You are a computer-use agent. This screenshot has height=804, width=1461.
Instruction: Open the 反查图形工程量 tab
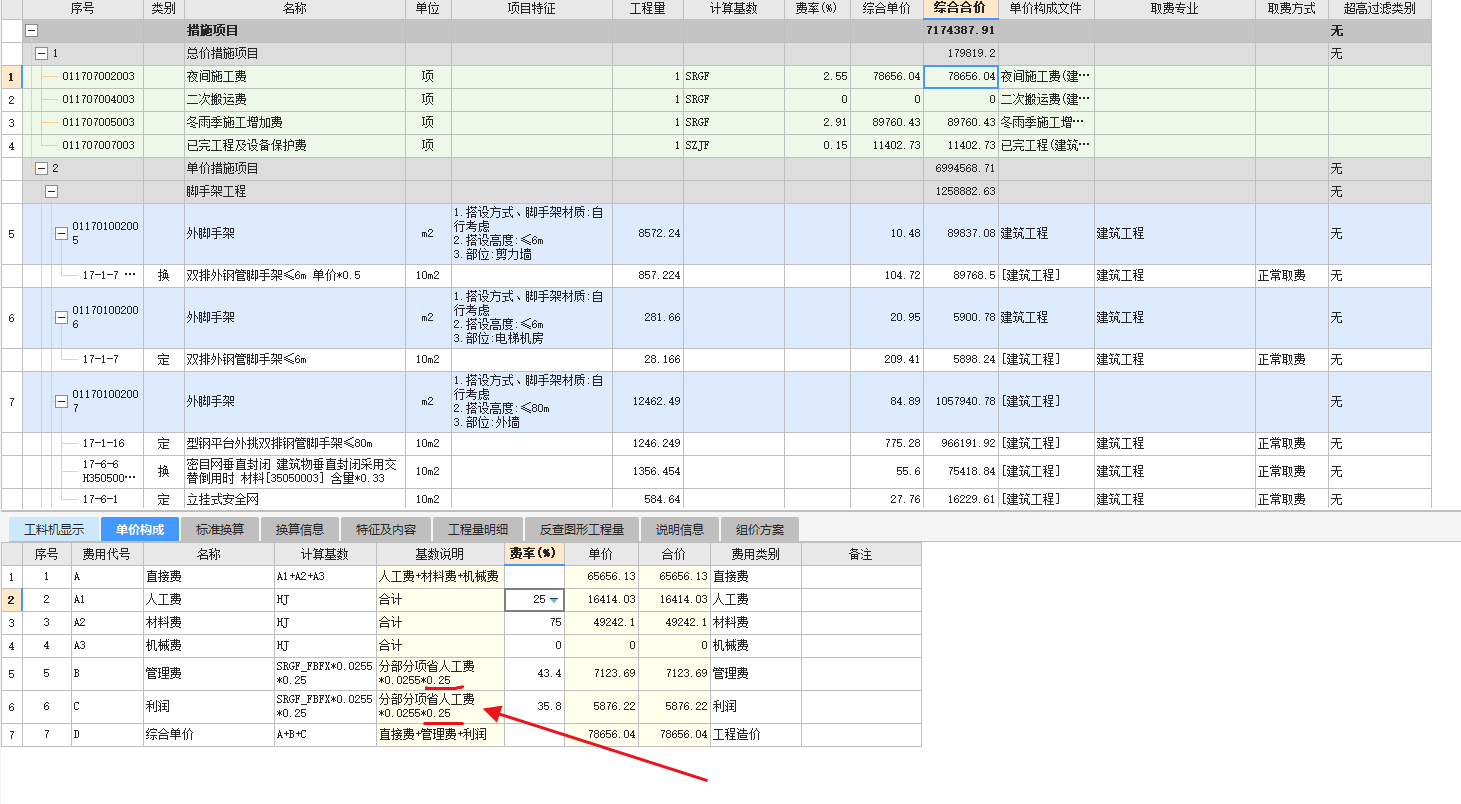click(x=582, y=529)
